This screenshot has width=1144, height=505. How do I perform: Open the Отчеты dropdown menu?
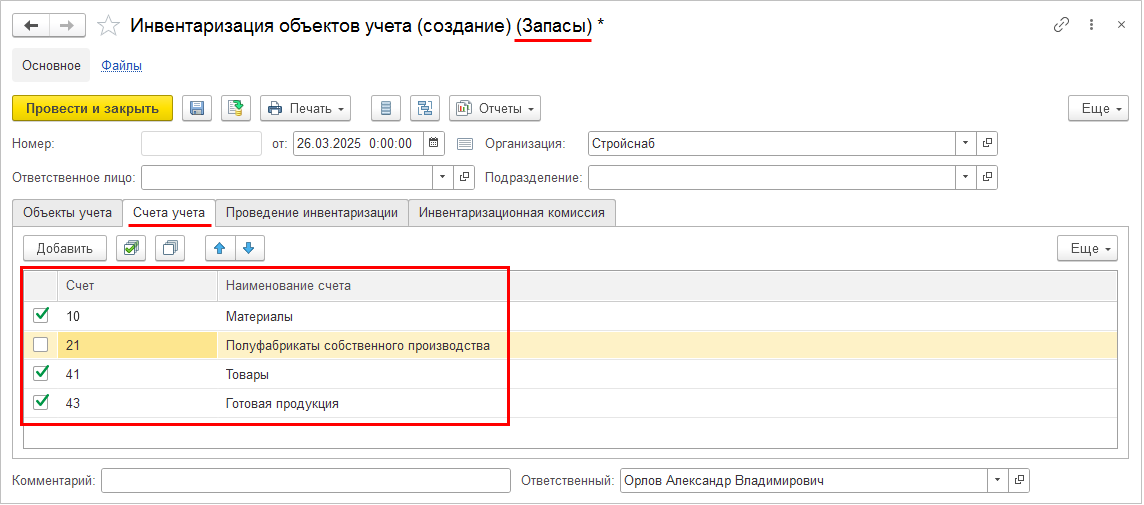click(x=495, y=108)
